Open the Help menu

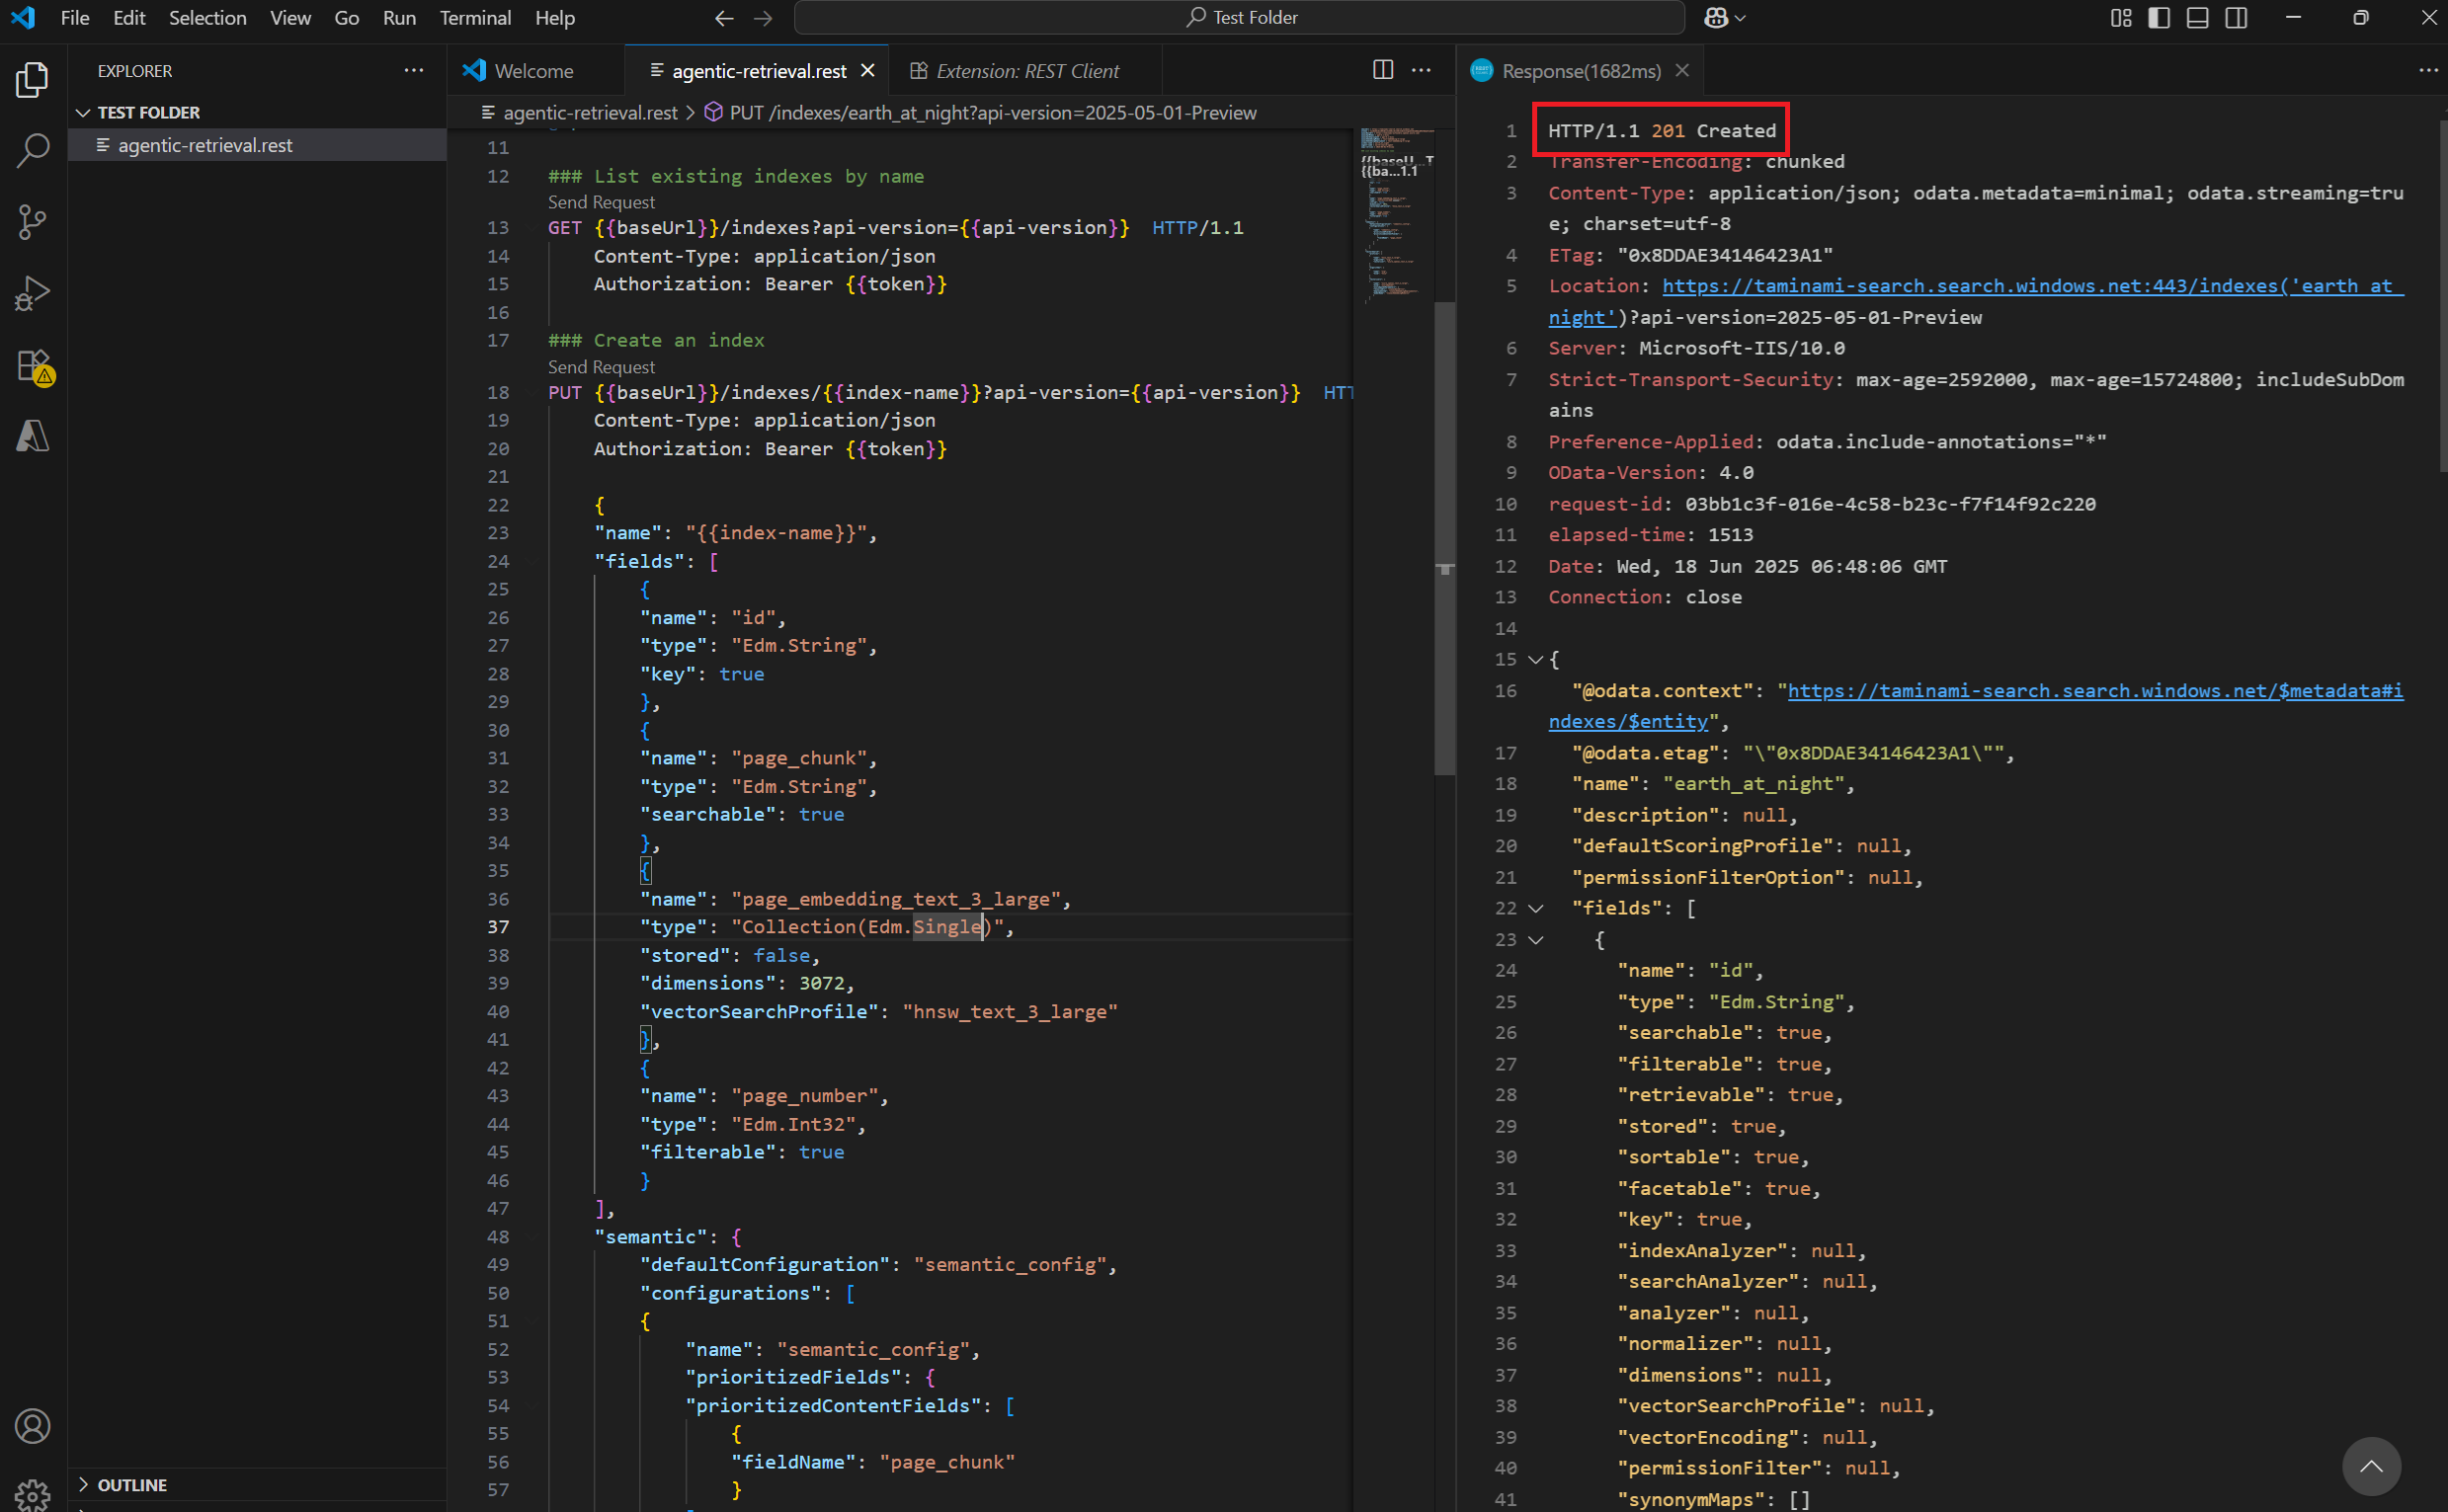pyautogui.click(x=555, y=18)
